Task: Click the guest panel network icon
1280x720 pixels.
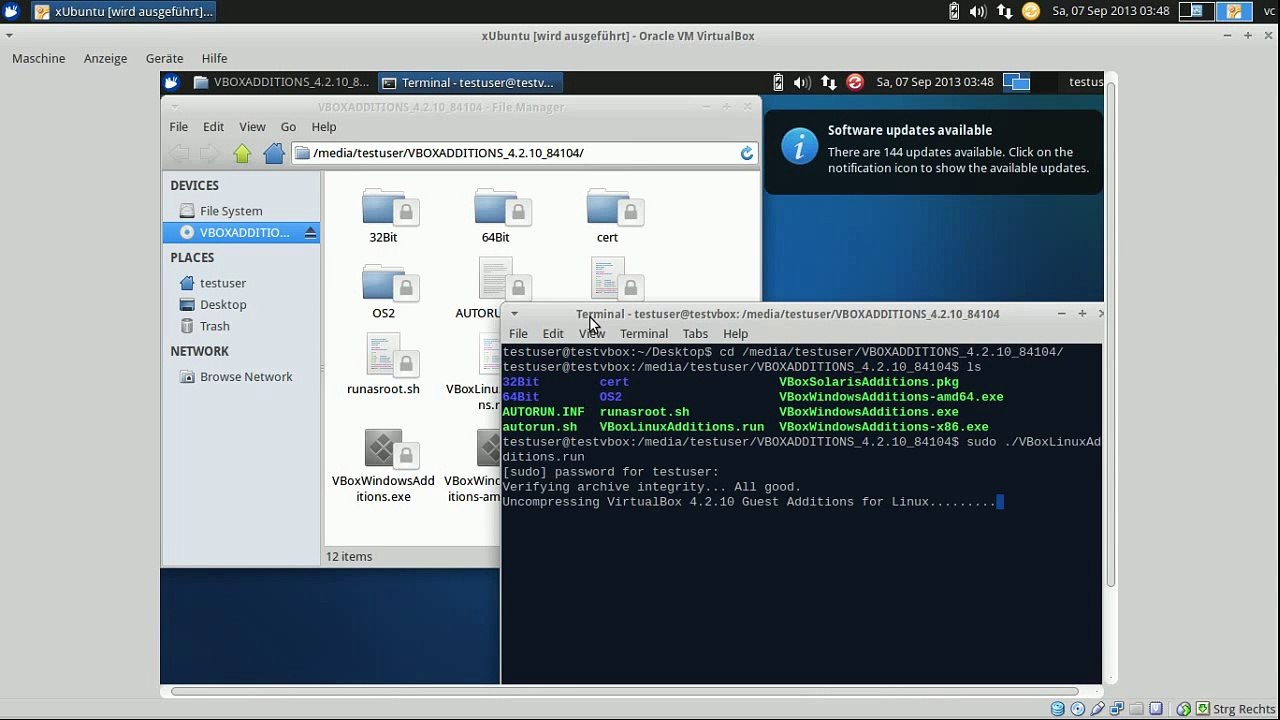Action: pyautogui.click(x=829, y=82)
